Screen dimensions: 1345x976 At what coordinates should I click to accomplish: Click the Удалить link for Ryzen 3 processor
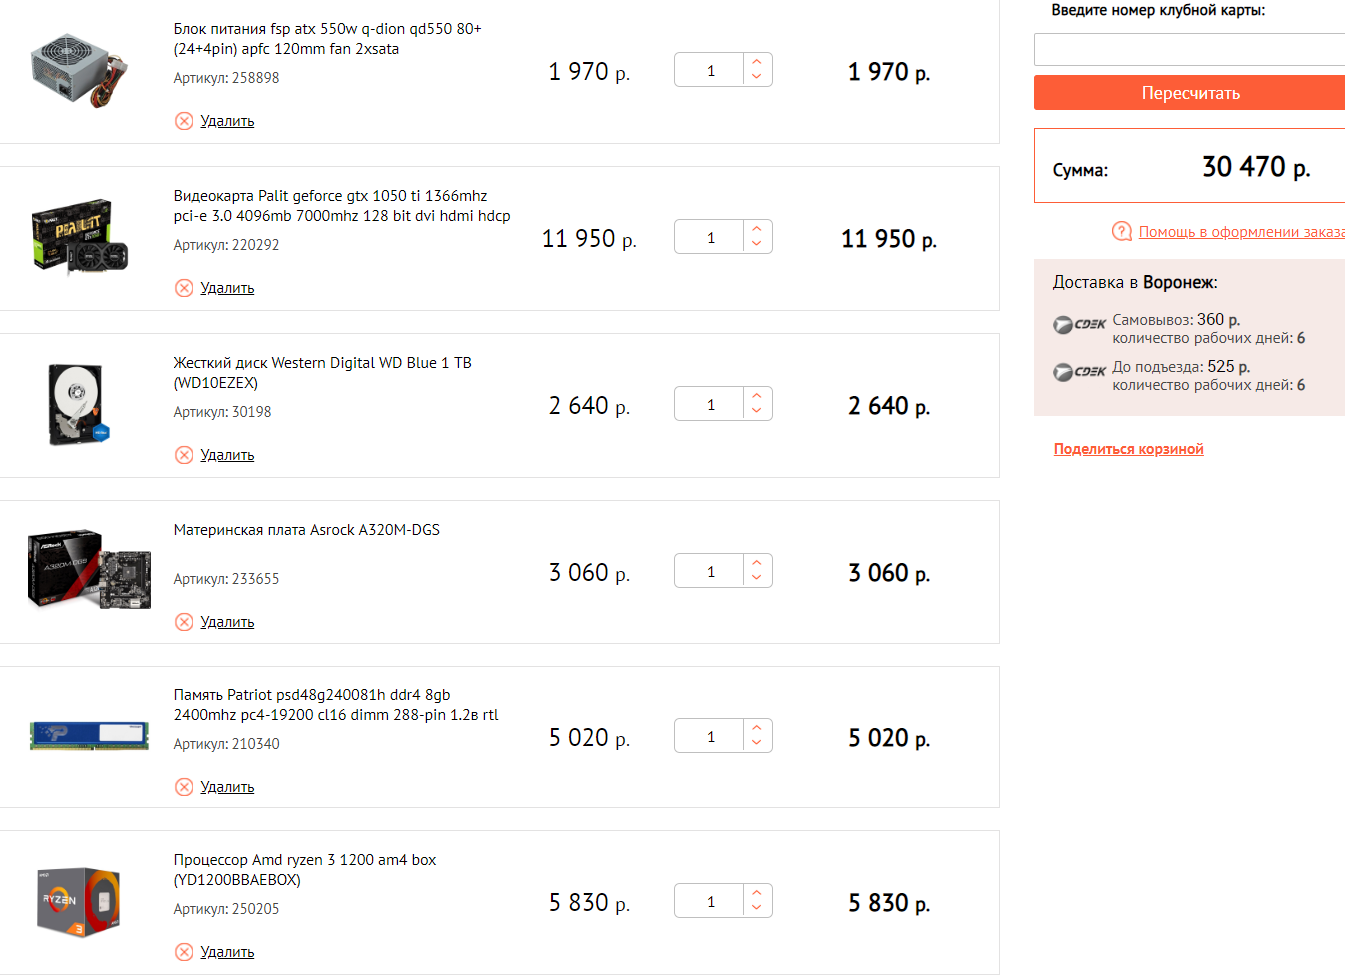pyautogui.click(x=227, y=952)
